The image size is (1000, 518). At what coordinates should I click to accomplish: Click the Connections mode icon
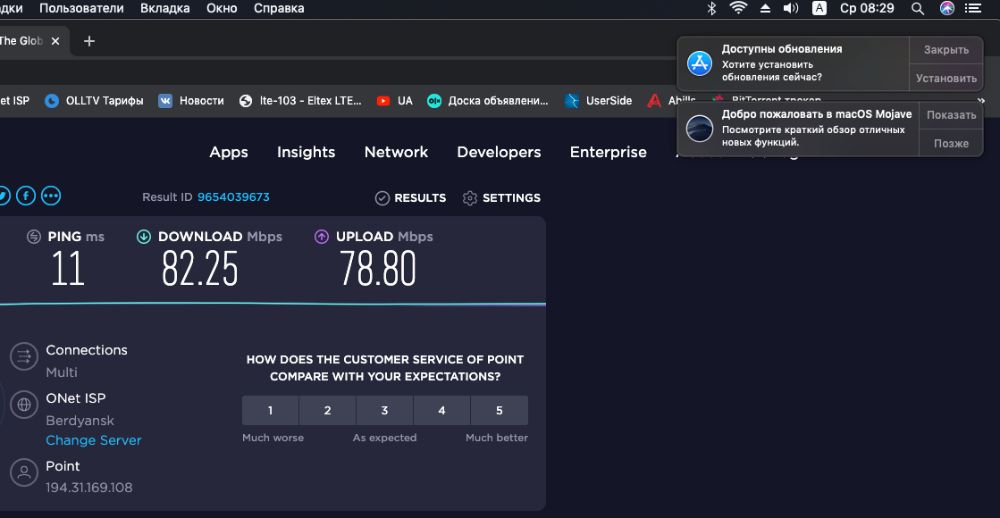[24, 356]
